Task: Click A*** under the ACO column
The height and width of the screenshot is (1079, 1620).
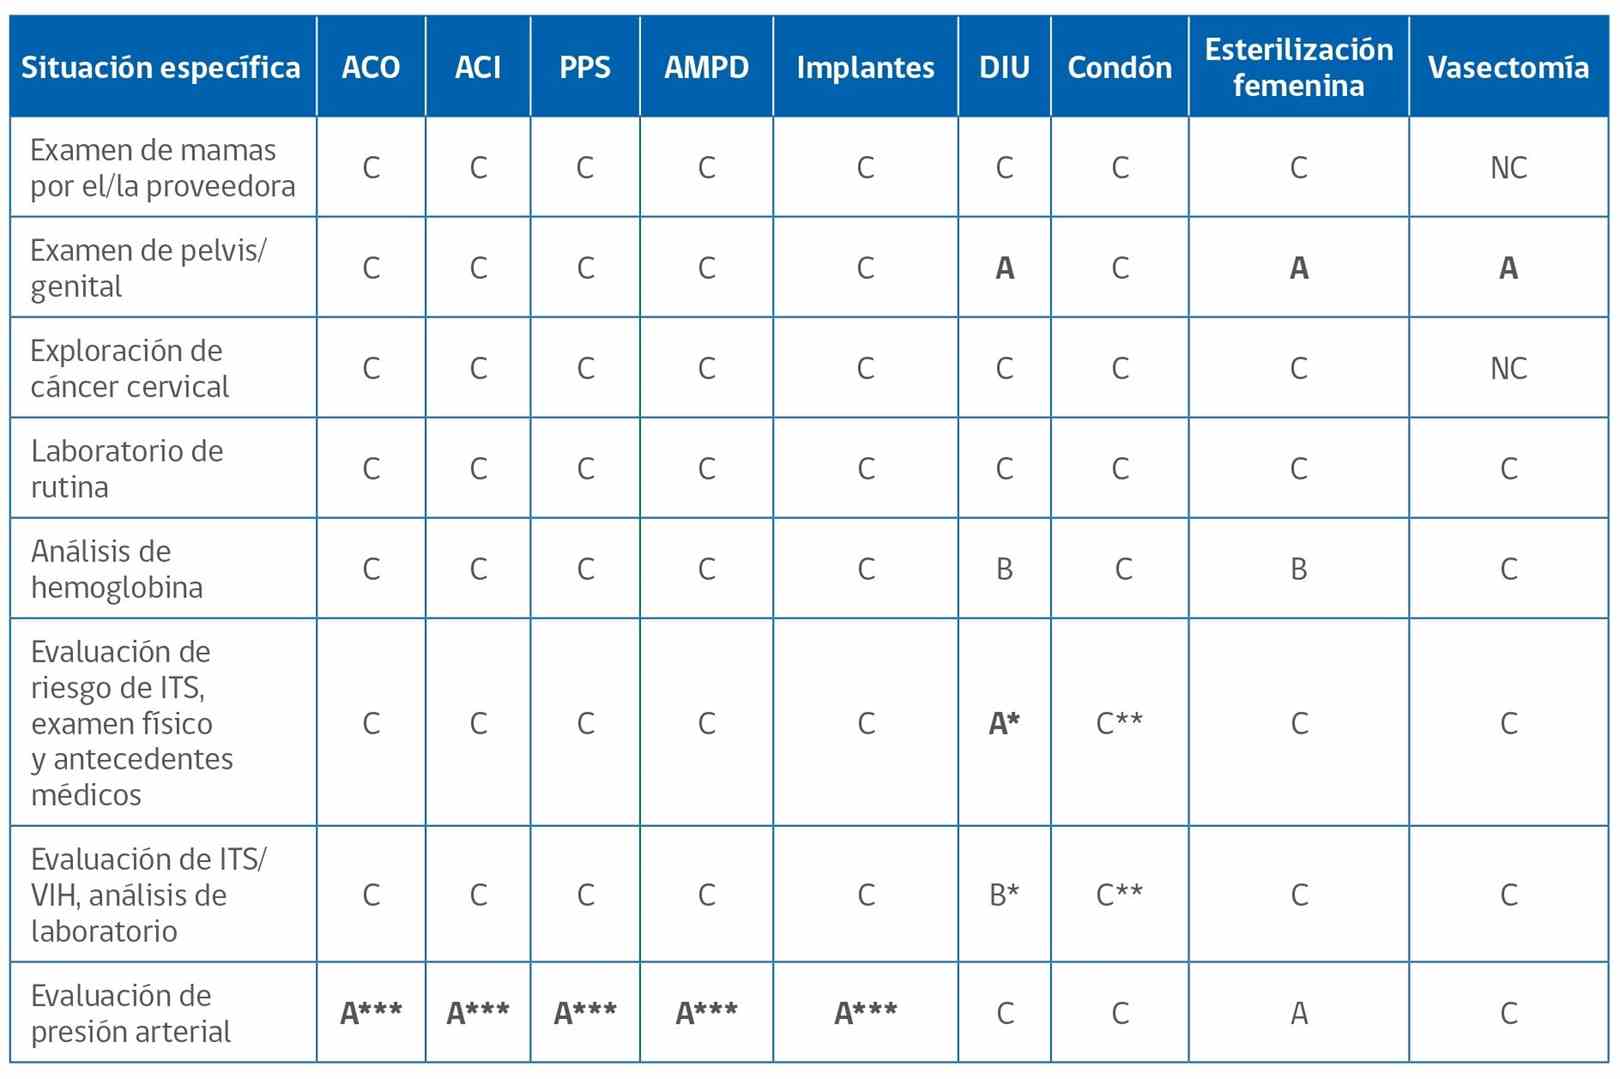Action: pos(371,1013)
